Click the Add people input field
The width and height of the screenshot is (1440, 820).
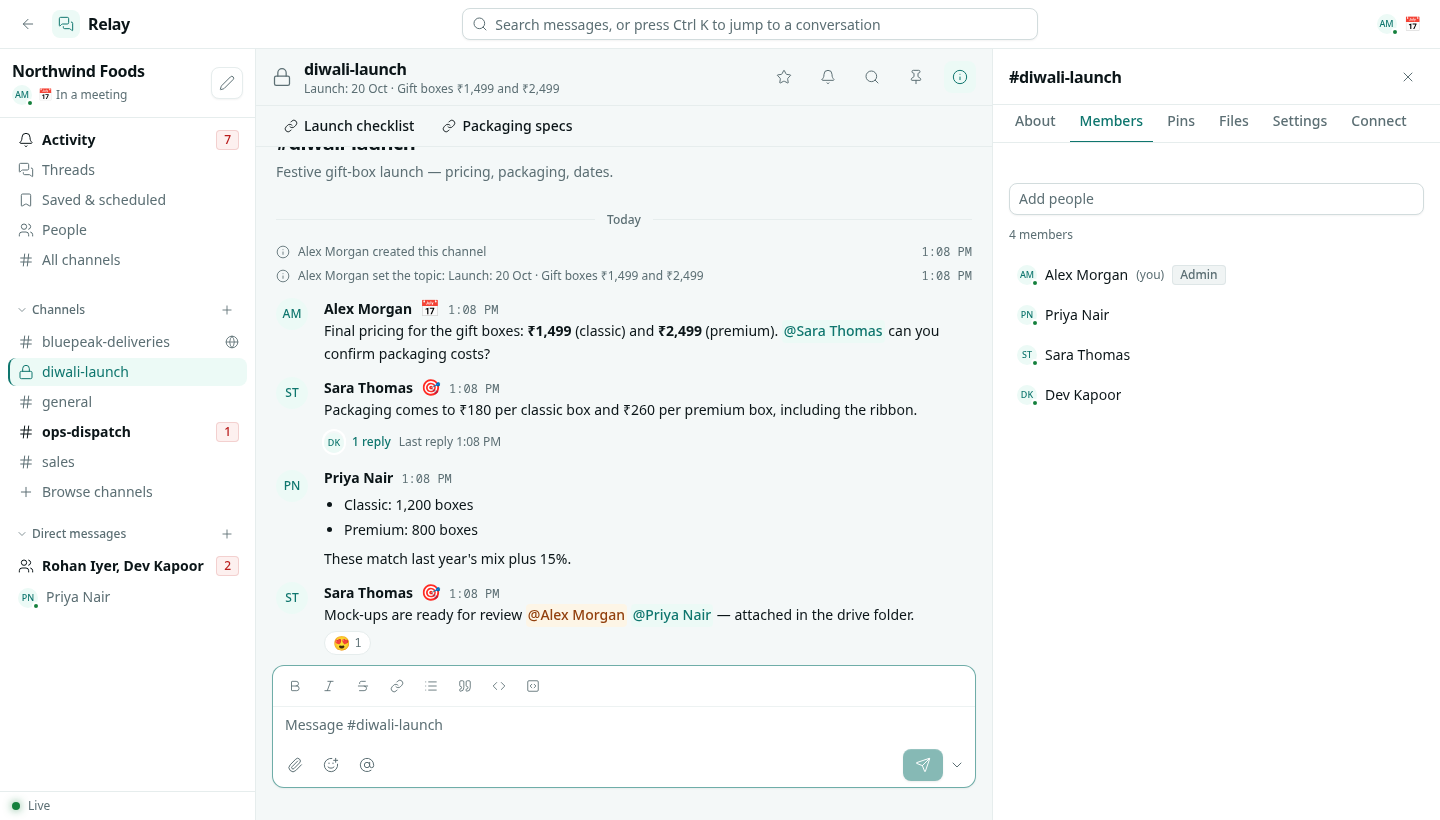point(1216,199)
